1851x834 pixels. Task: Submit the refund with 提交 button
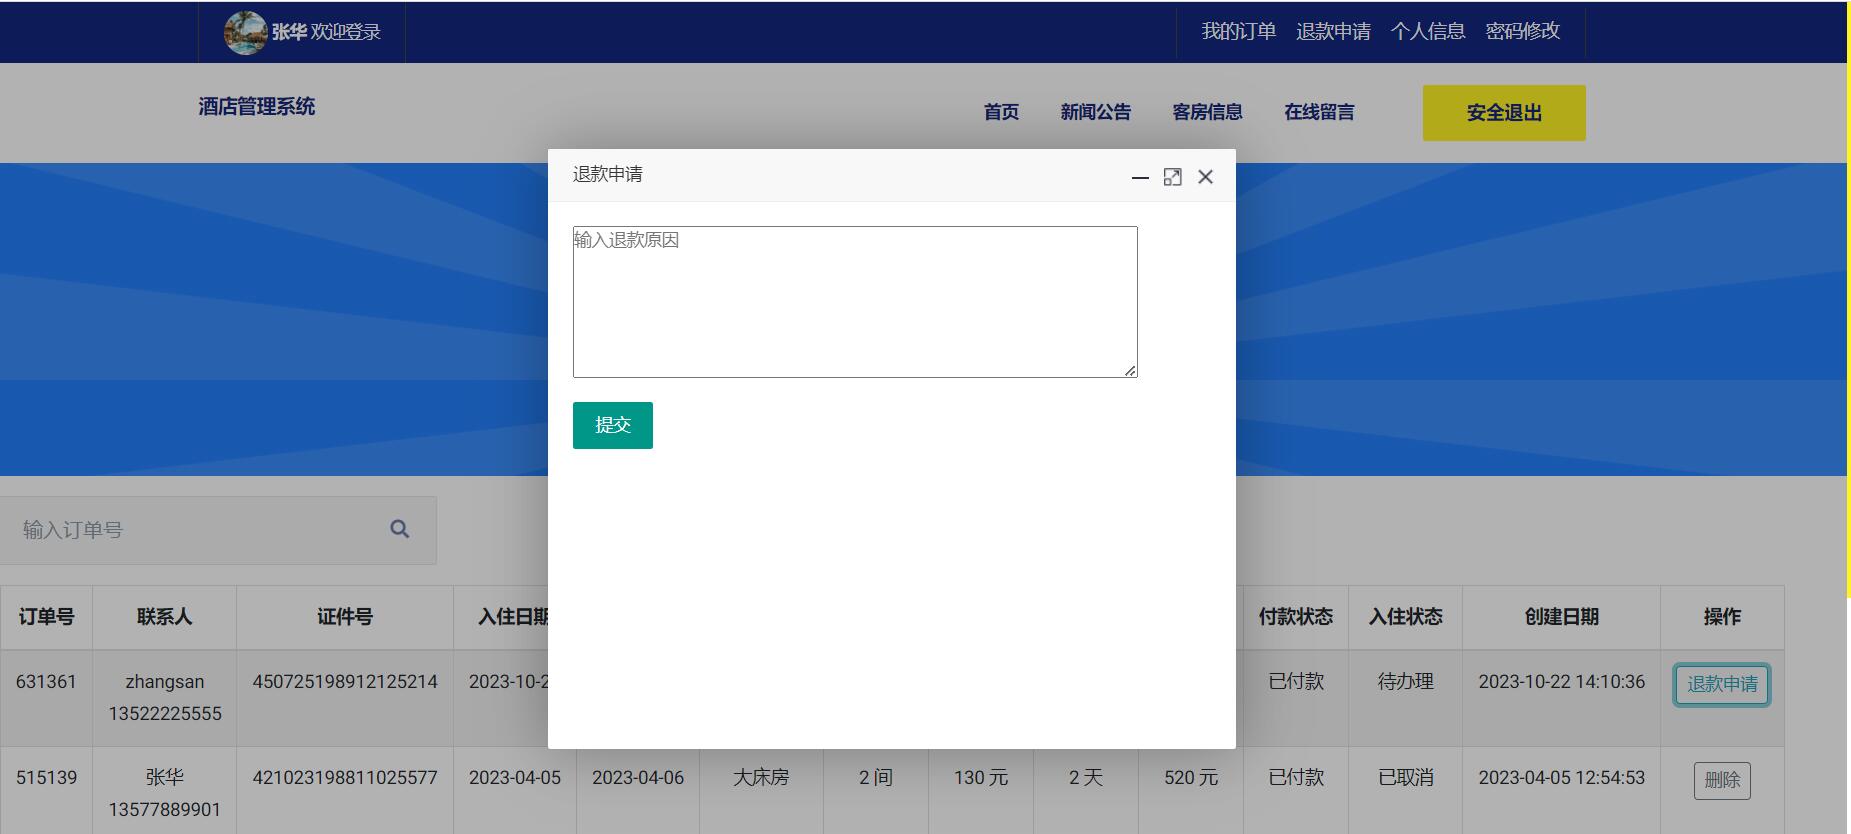pyautogui.click(x=613, y=425)
